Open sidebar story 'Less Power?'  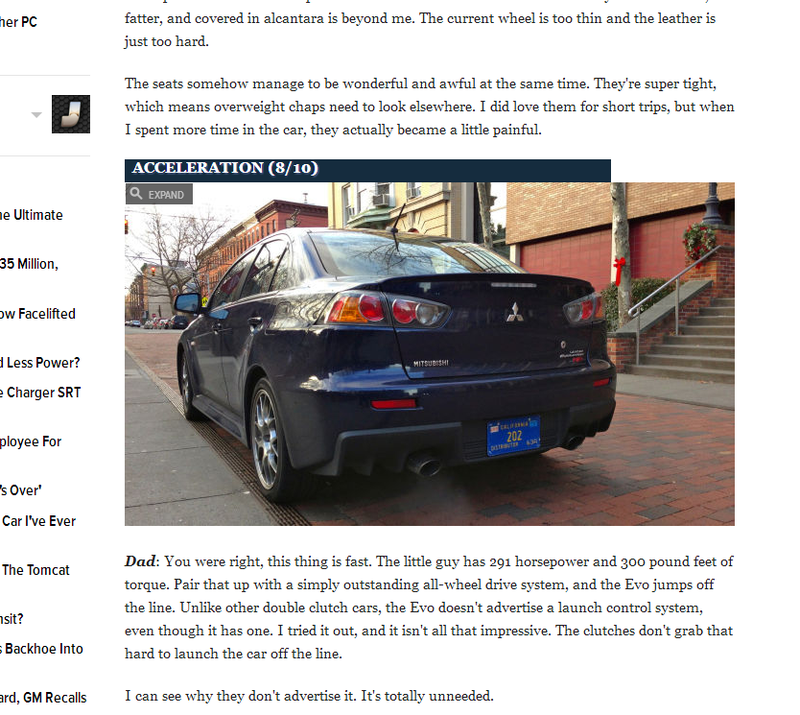click(x=40, y=362)
